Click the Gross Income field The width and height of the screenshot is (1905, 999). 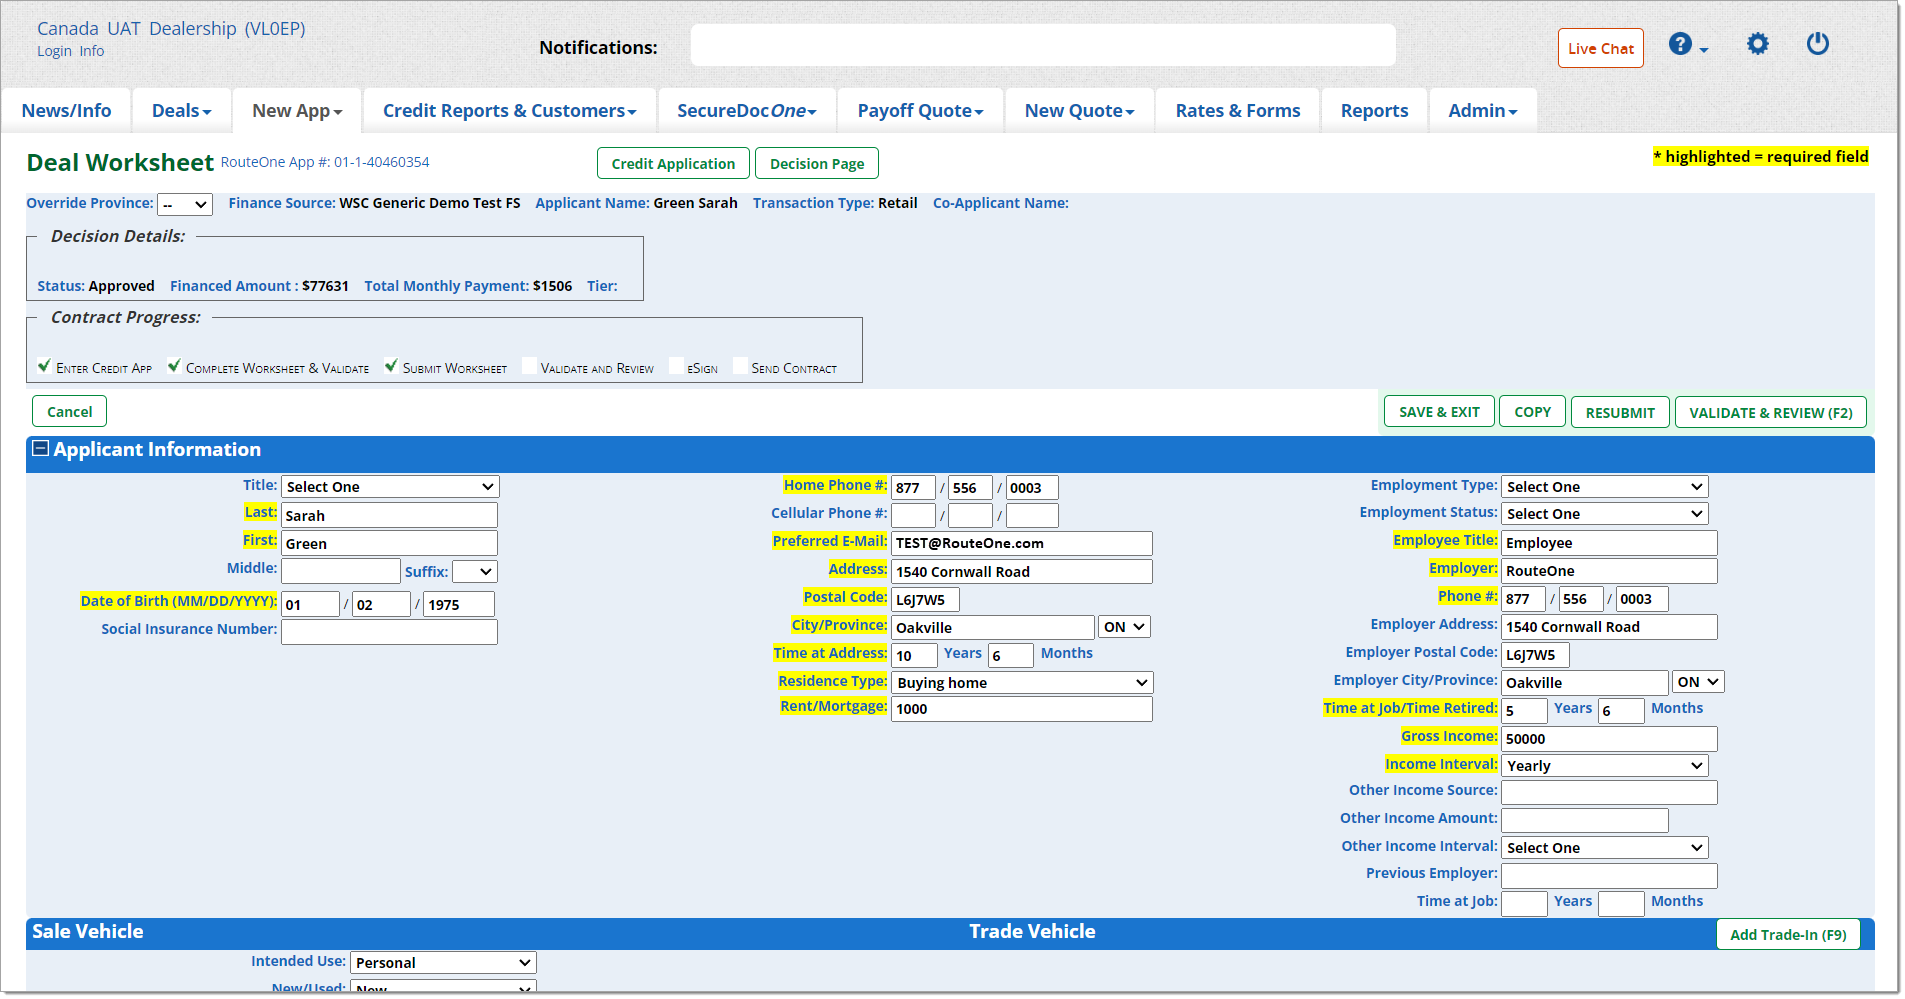[1609, 739]
